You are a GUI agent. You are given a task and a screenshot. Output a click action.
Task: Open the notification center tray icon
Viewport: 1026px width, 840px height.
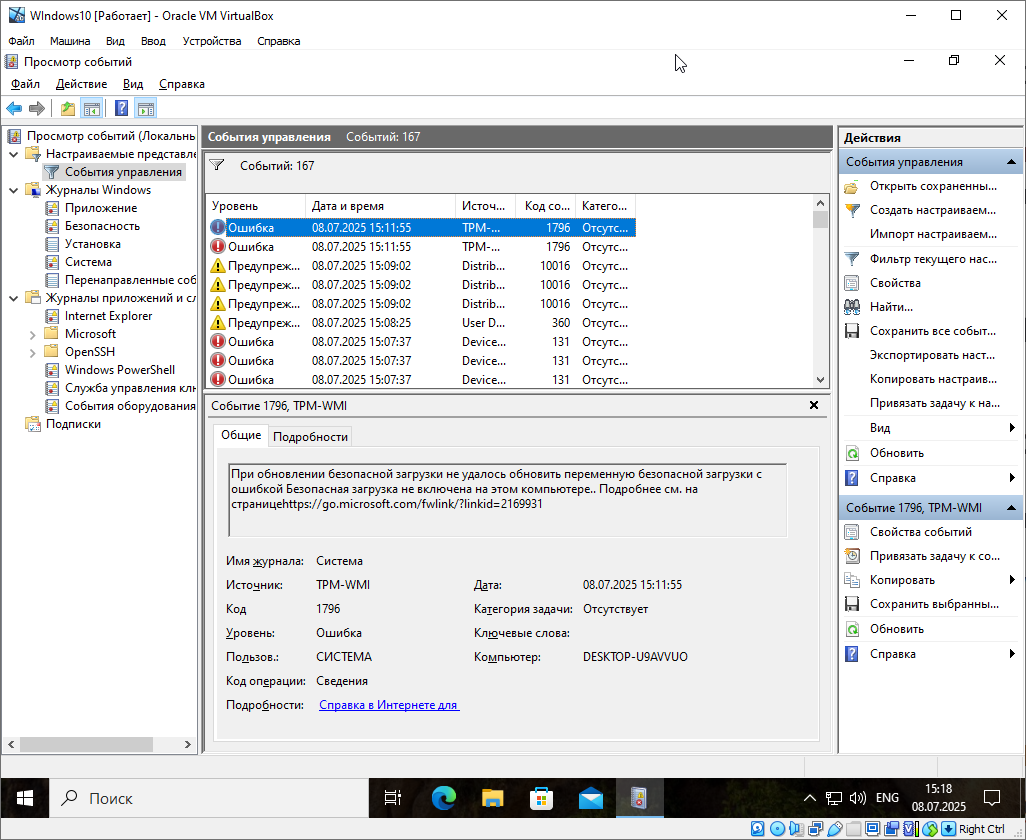coord(992,798)
